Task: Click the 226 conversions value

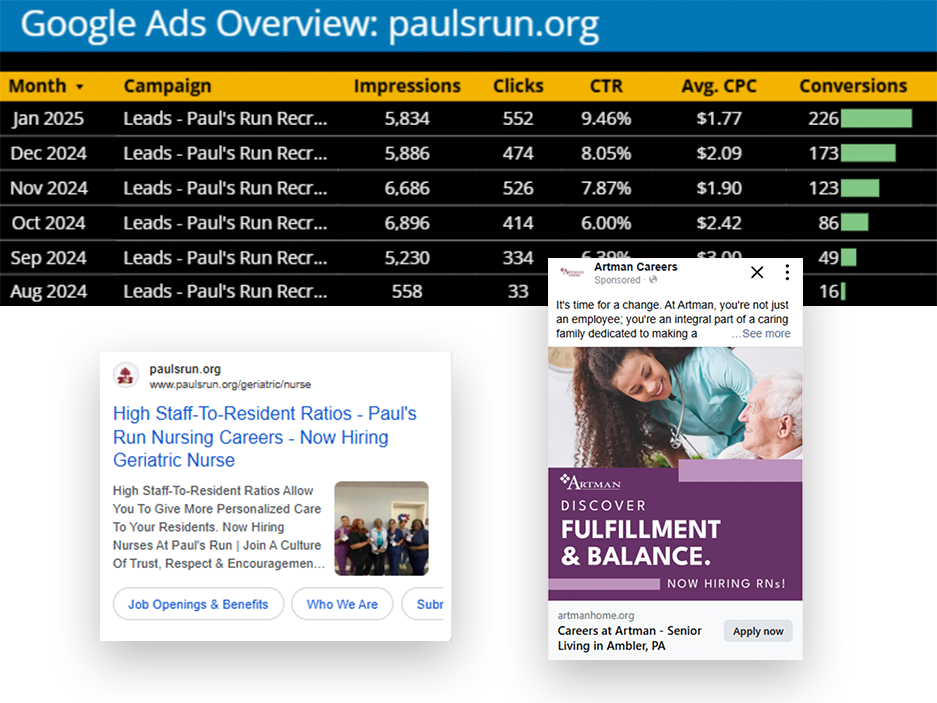Action: point(823,118)
